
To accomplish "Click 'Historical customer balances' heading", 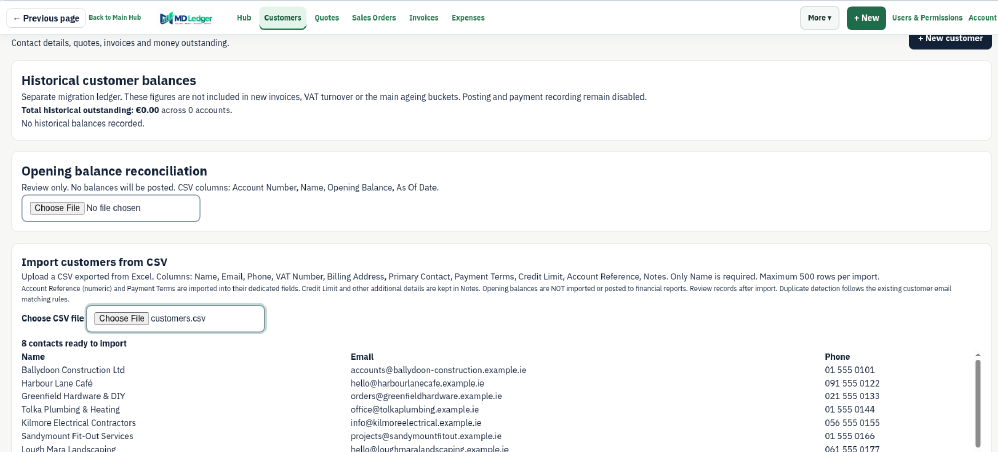I will coord(109,81).
